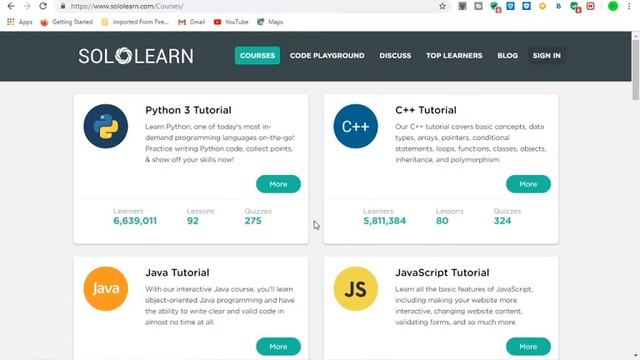Open Code Playground from navigation

(327, 56)
